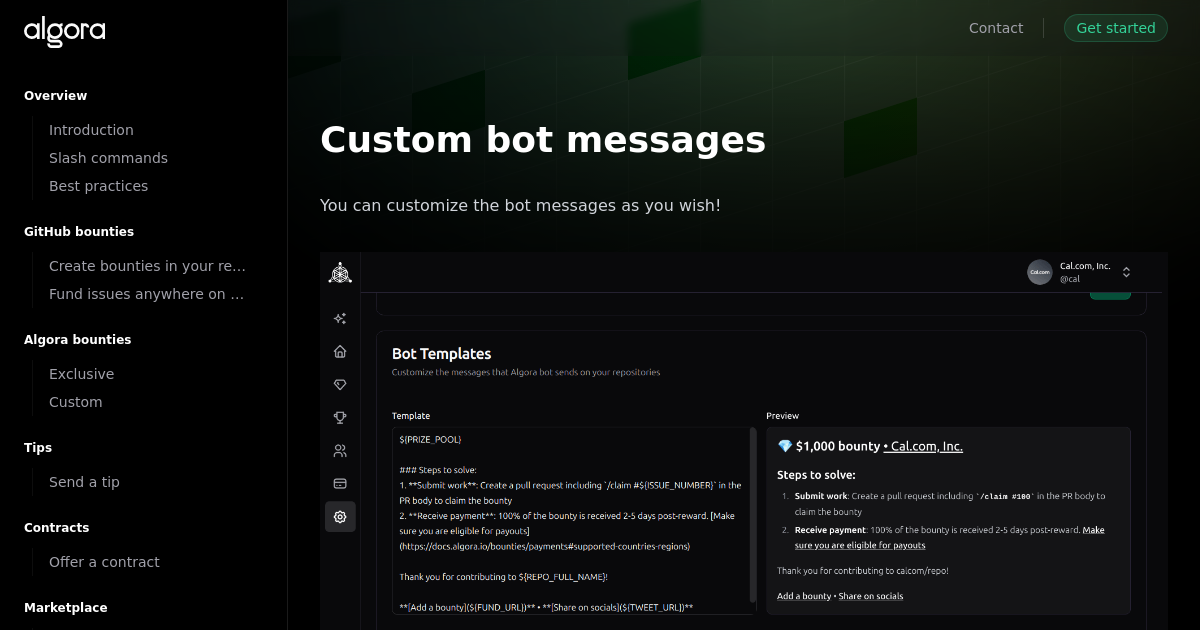Open the Settings gear in the app sidebar
The height and width of the screenshot is (630, 1200).
(x=340, y=517)
